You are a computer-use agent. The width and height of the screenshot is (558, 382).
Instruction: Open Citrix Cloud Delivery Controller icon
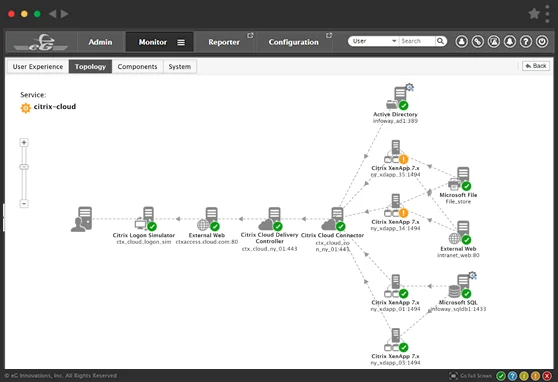270,219
